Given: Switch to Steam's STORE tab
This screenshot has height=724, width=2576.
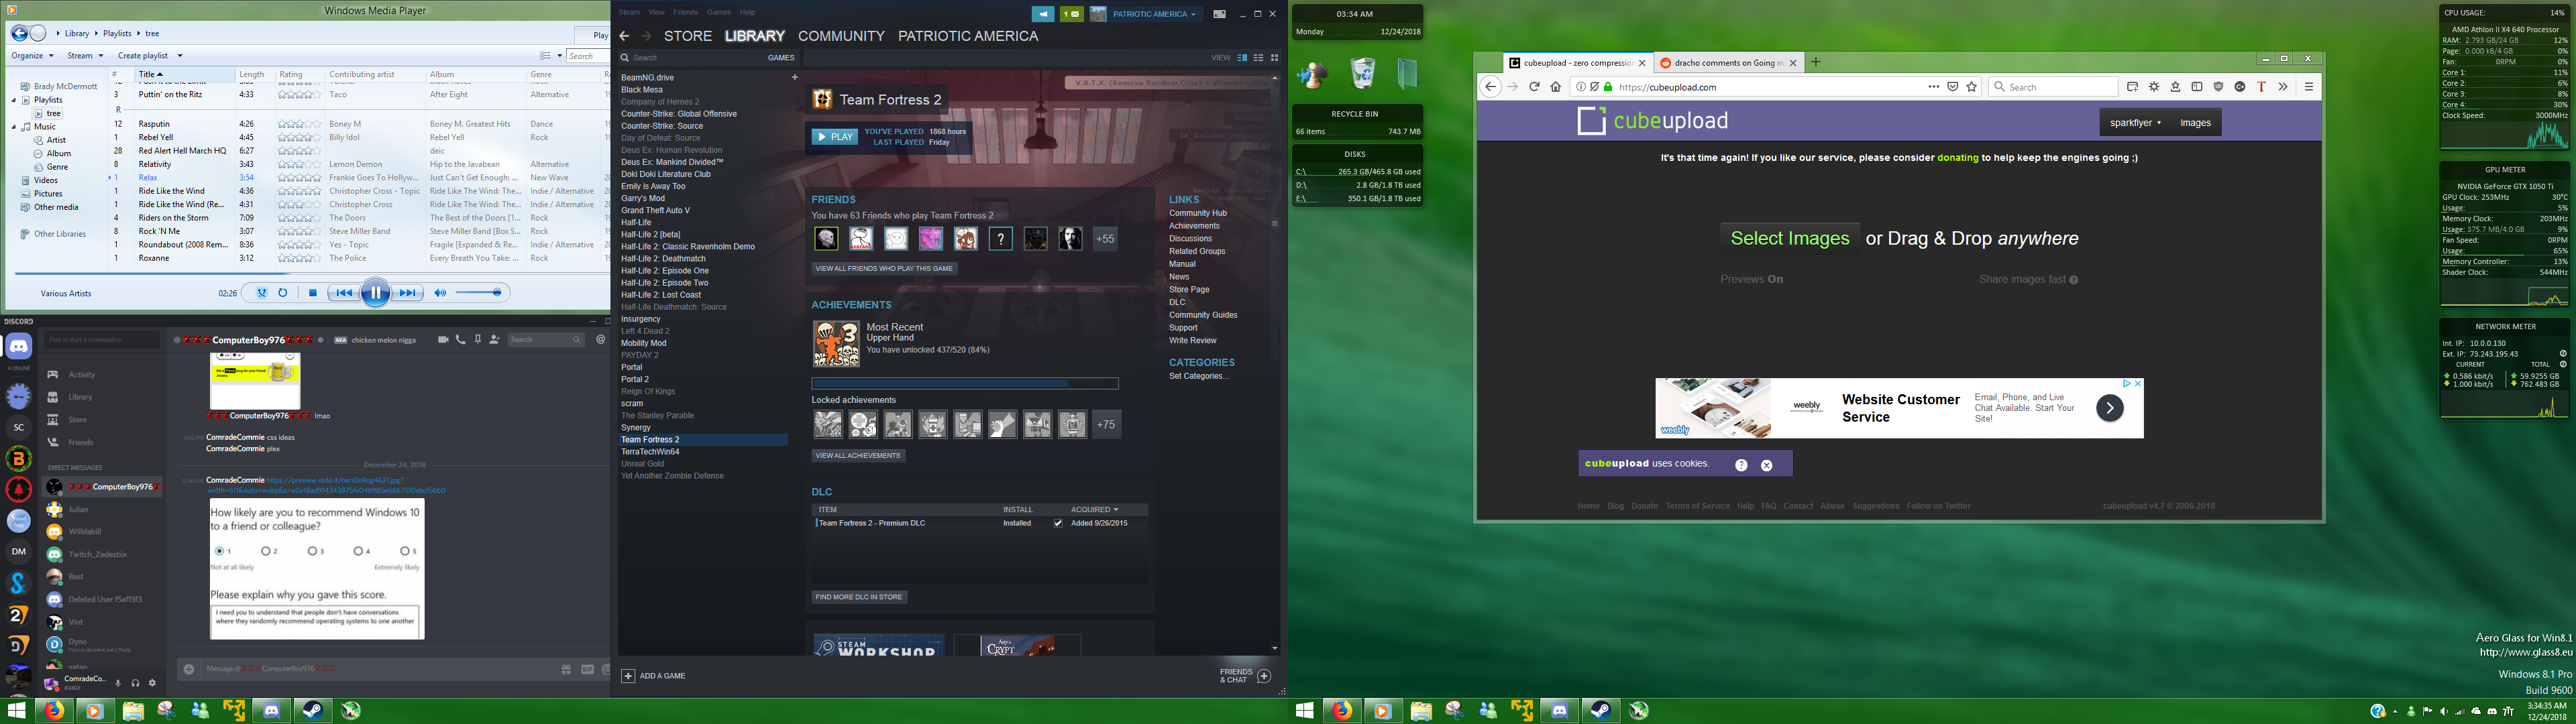Looking at the screenshot, I should pyautogui.click(x=688, y=36).
